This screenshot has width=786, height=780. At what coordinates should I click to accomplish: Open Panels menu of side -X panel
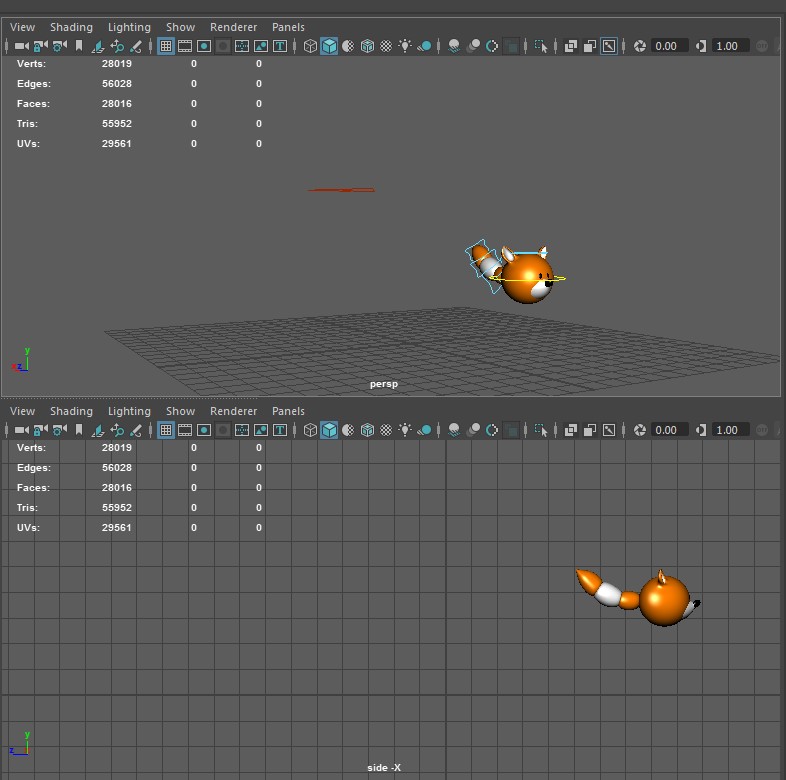(x=288, y=411)
